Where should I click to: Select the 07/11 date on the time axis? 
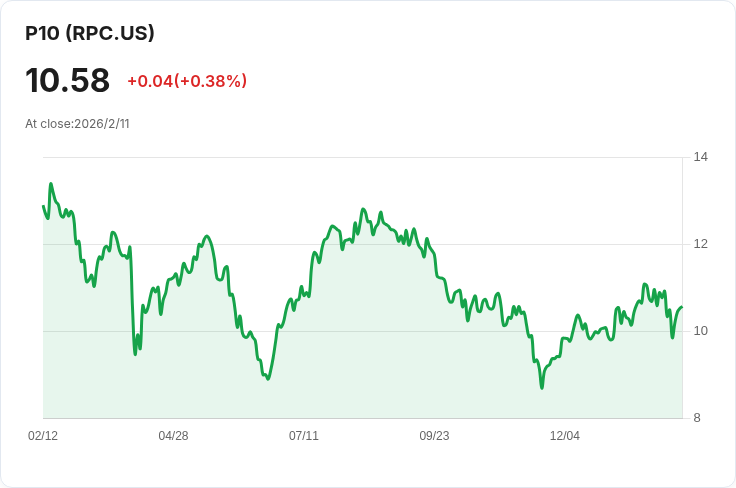pos(304,436)
